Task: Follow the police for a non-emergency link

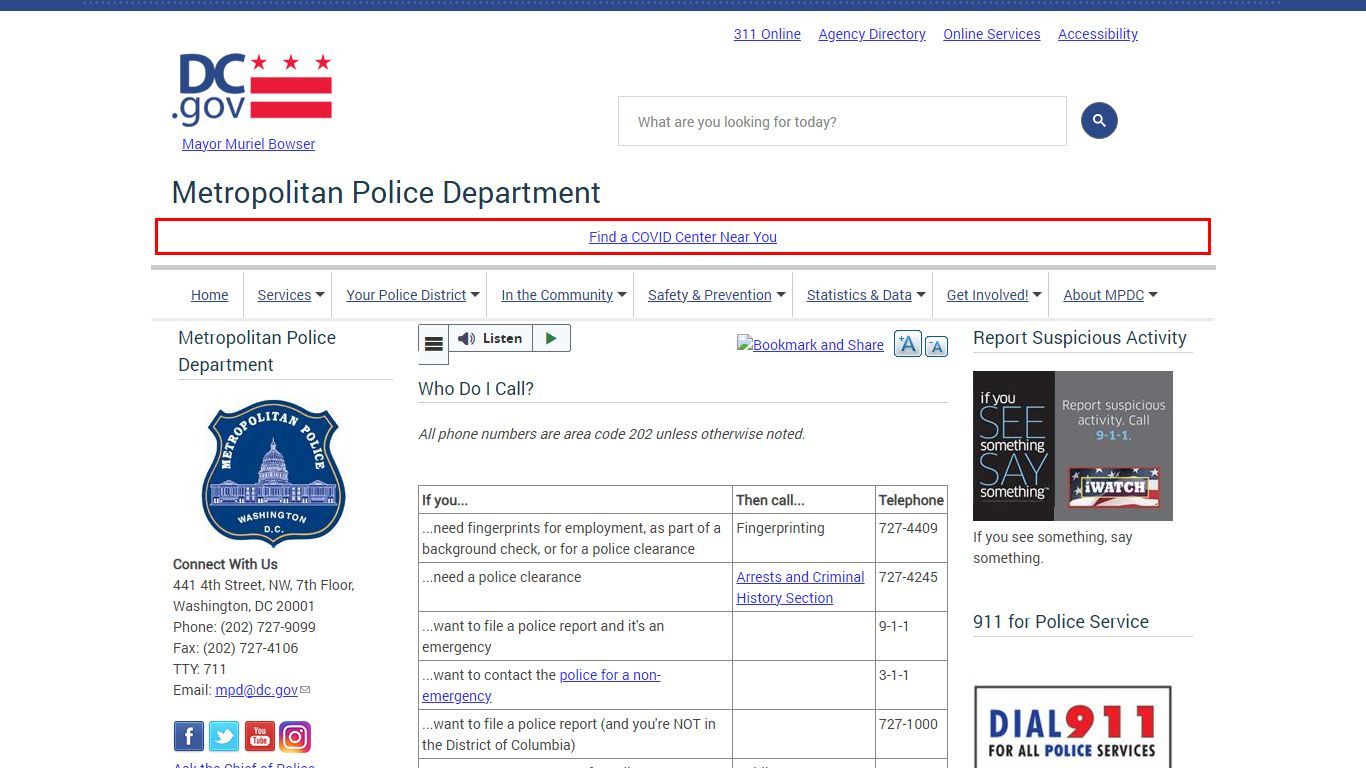Action: point(541,685)
